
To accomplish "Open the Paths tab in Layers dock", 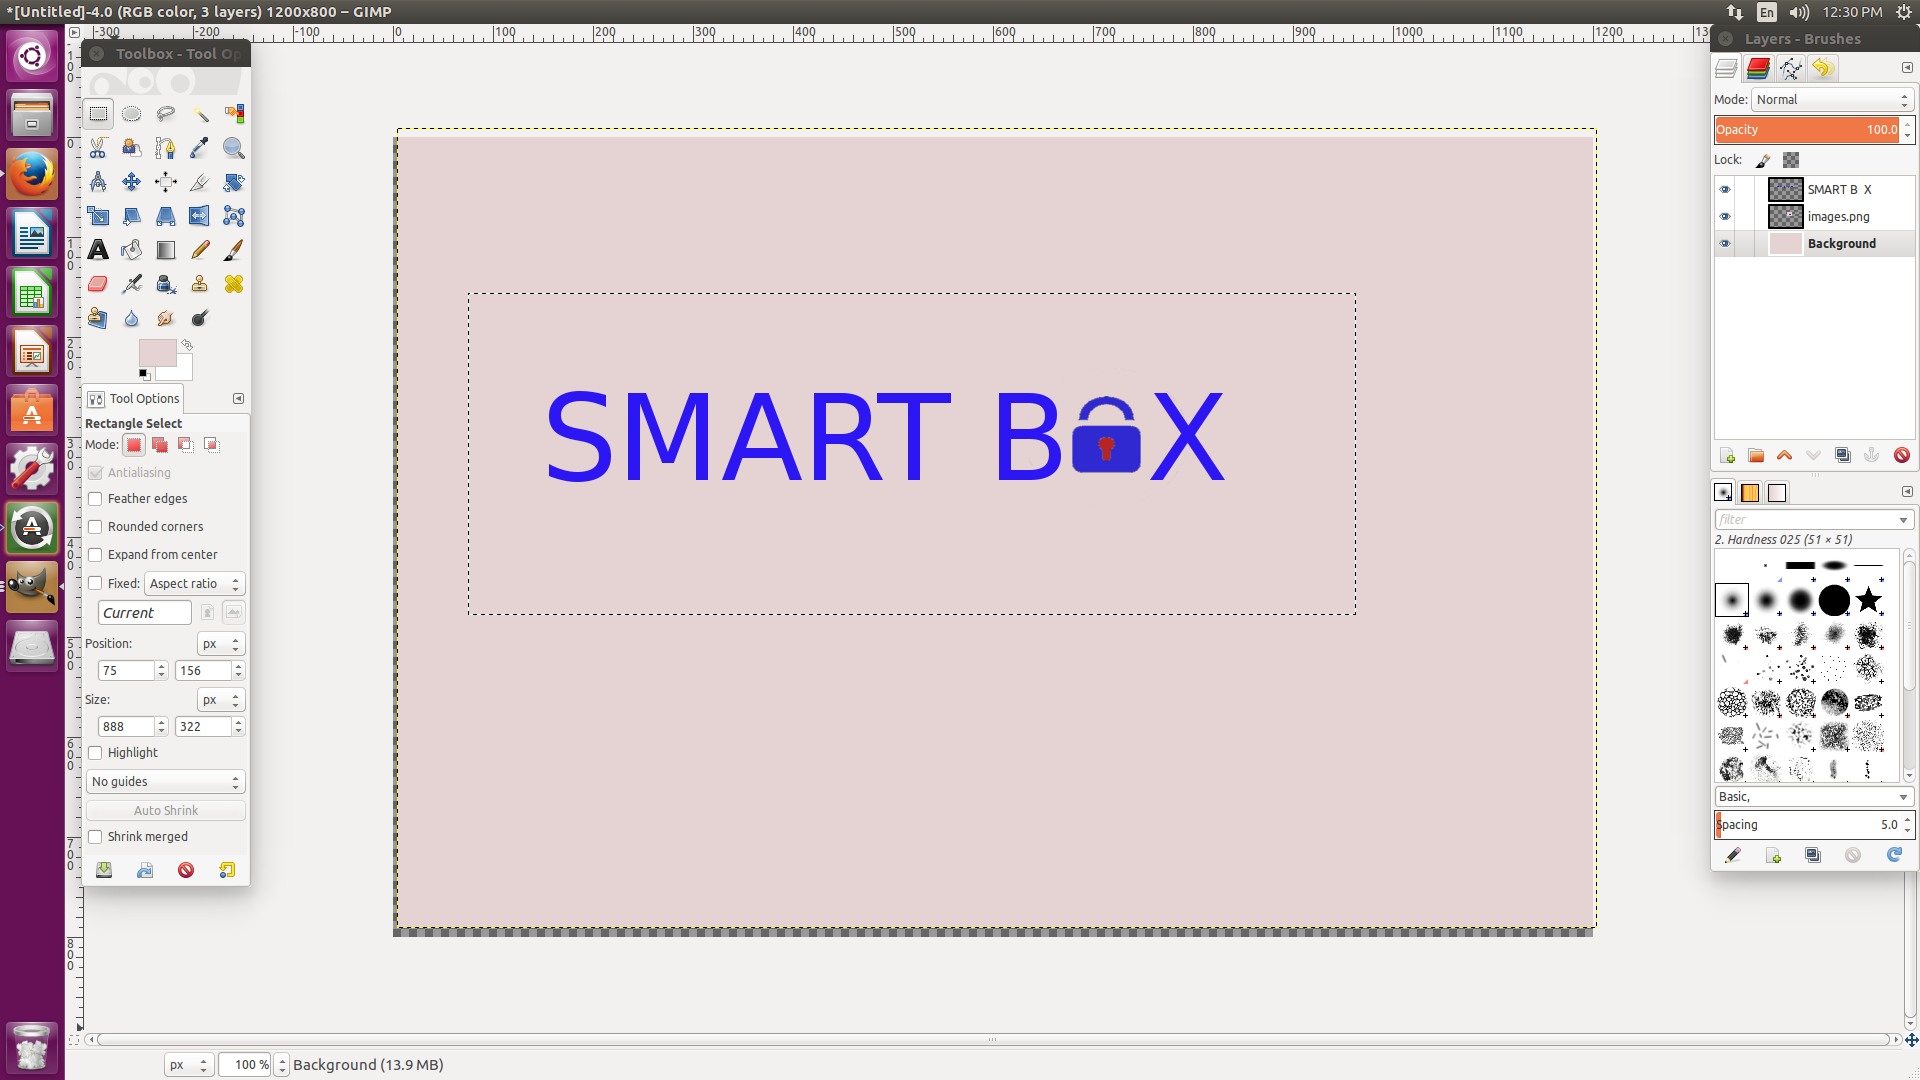I will 1790,69.
